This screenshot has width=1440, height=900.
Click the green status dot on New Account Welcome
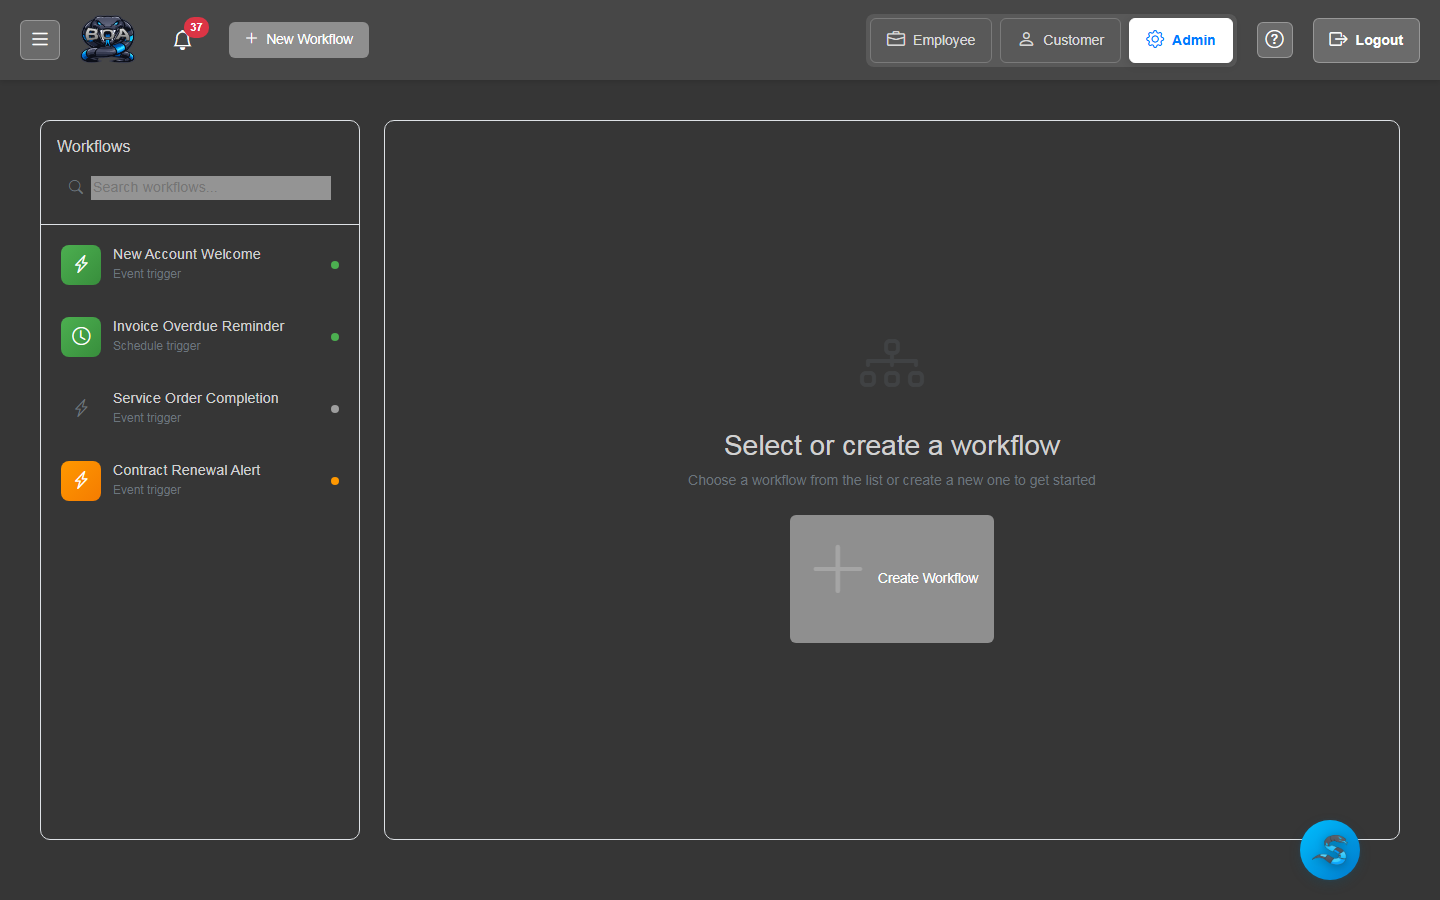point(335,265)
